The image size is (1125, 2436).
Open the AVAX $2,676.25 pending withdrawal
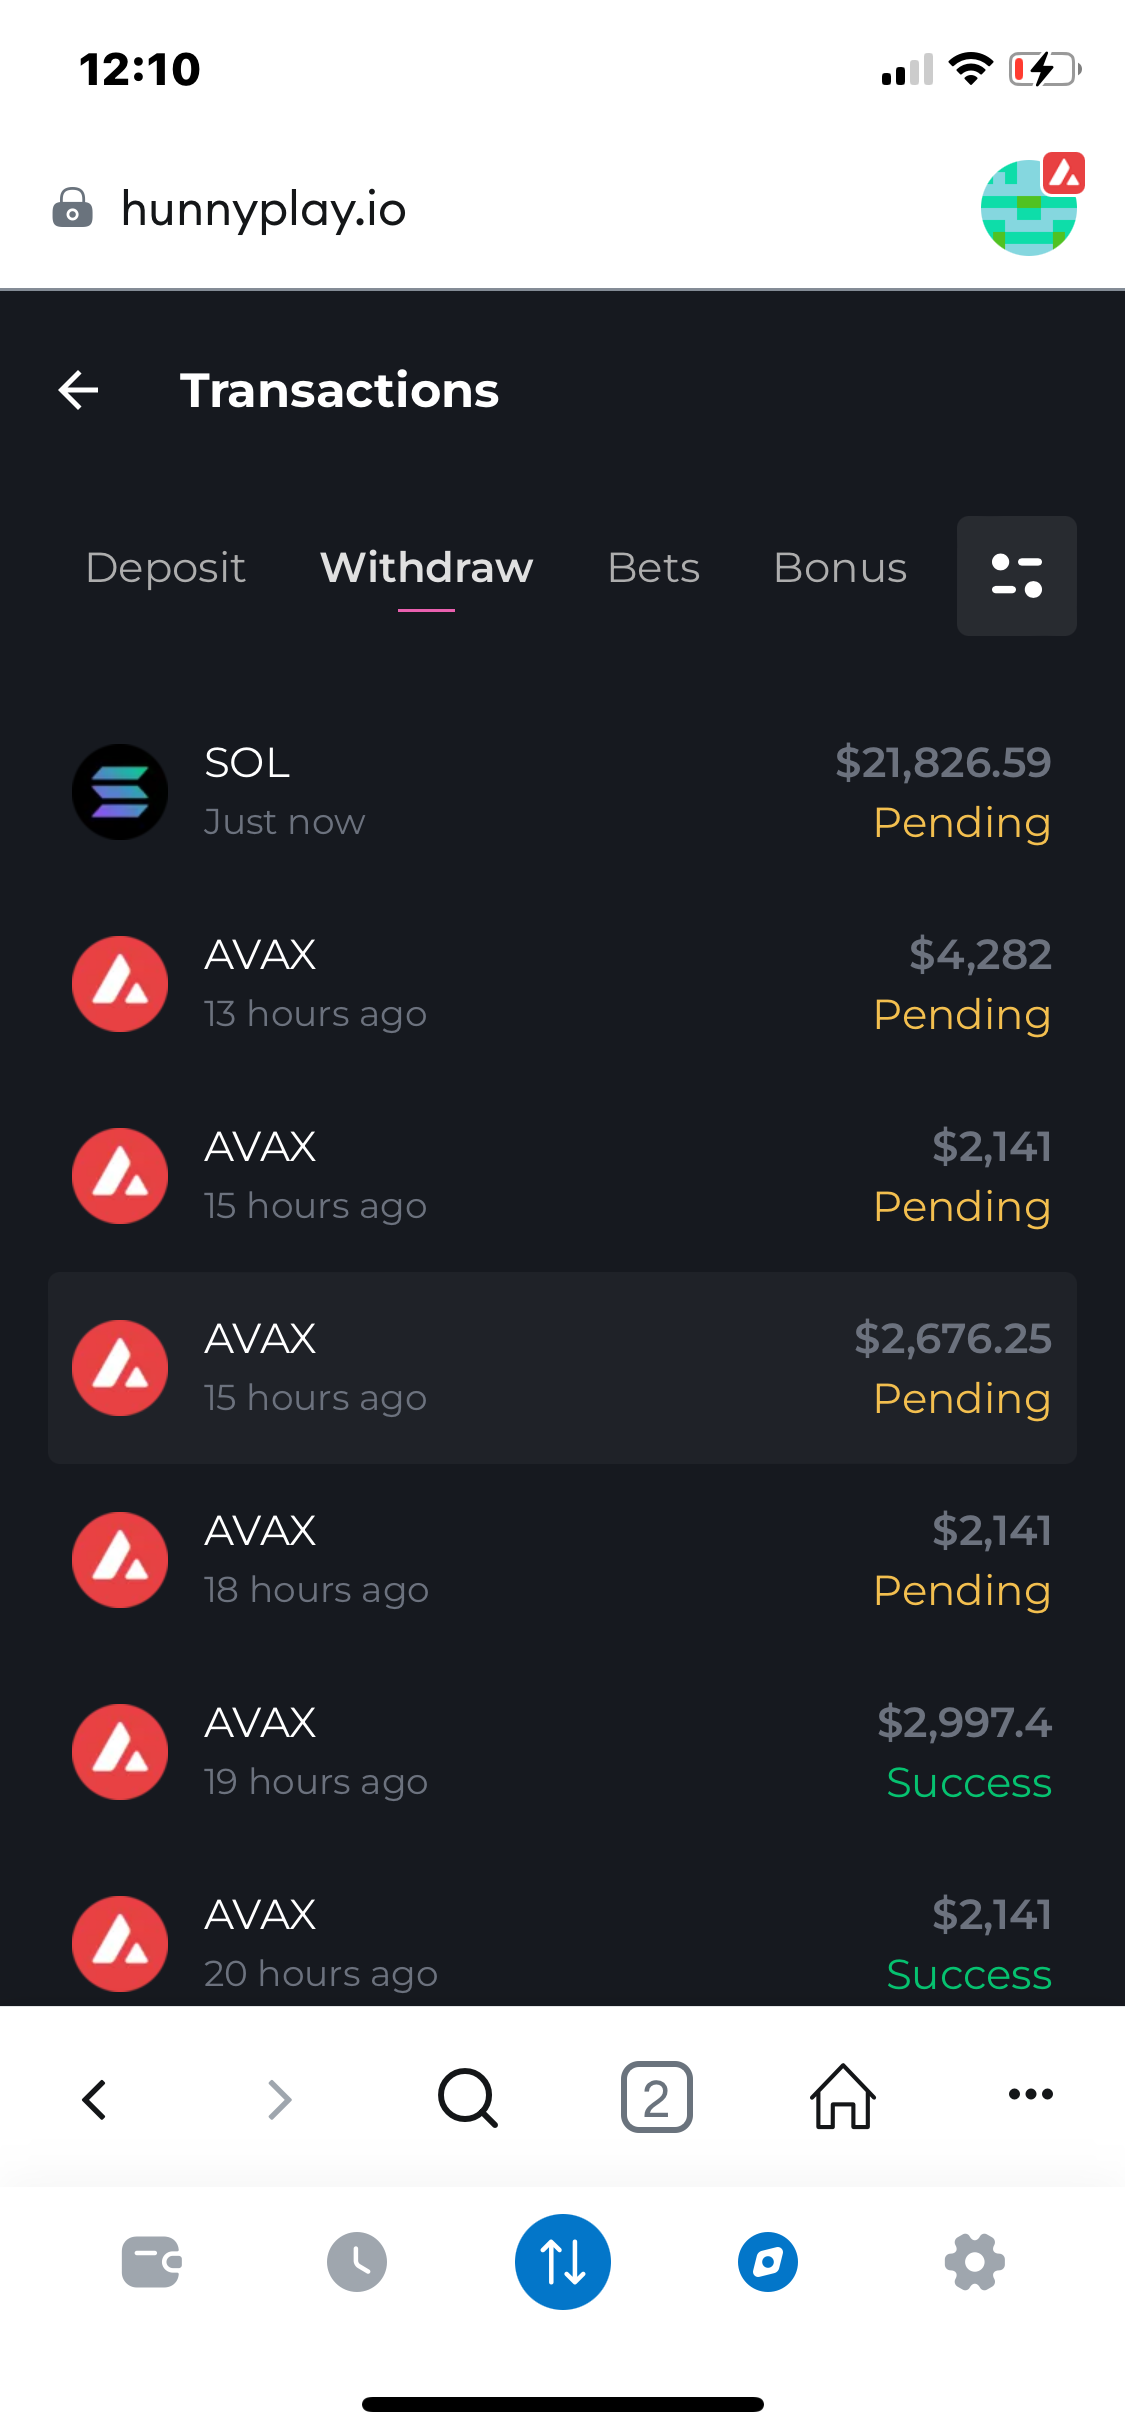pyautogui.click(x=562, y=1368)
